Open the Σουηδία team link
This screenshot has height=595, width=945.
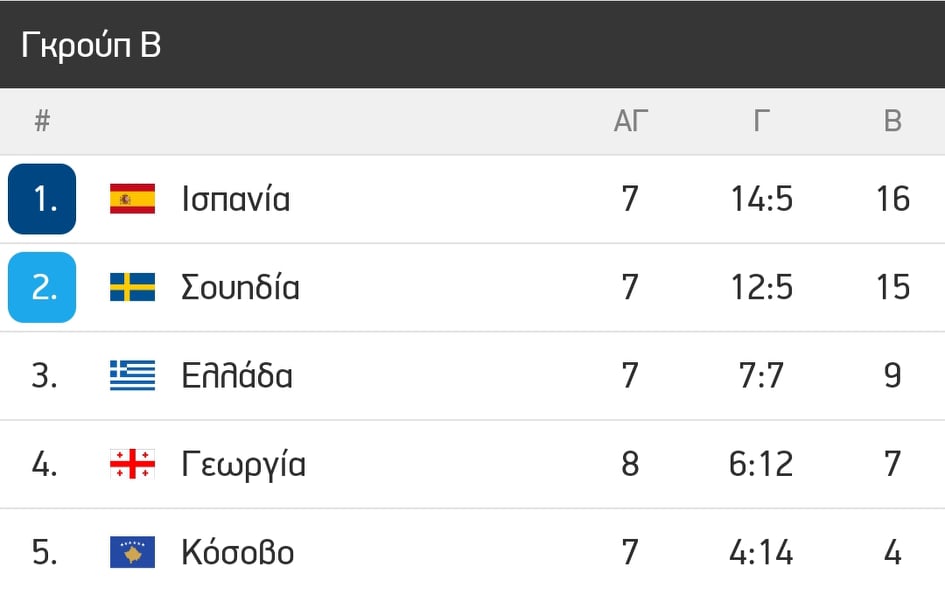pyautogui.click(x=240, y=287)
